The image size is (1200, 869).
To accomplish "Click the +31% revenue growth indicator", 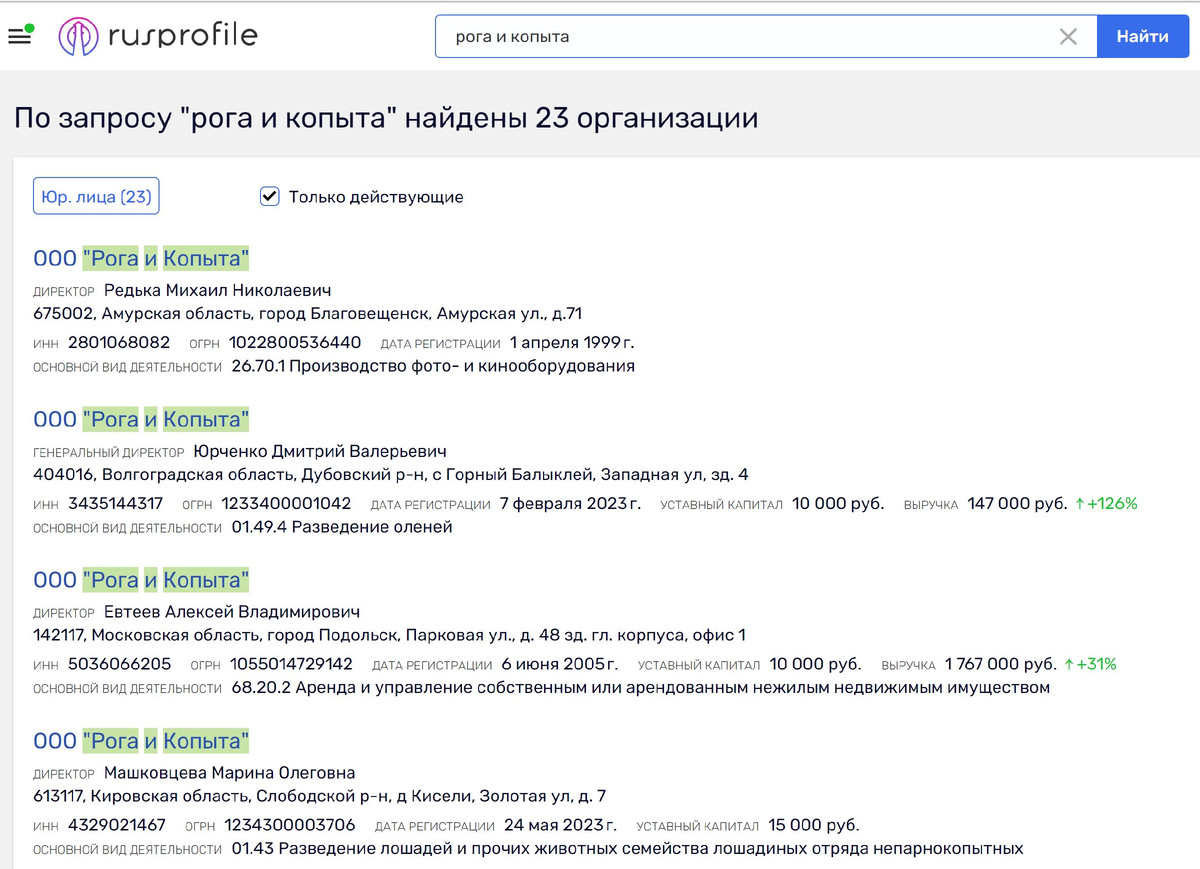I will [x=1090, y=664].
